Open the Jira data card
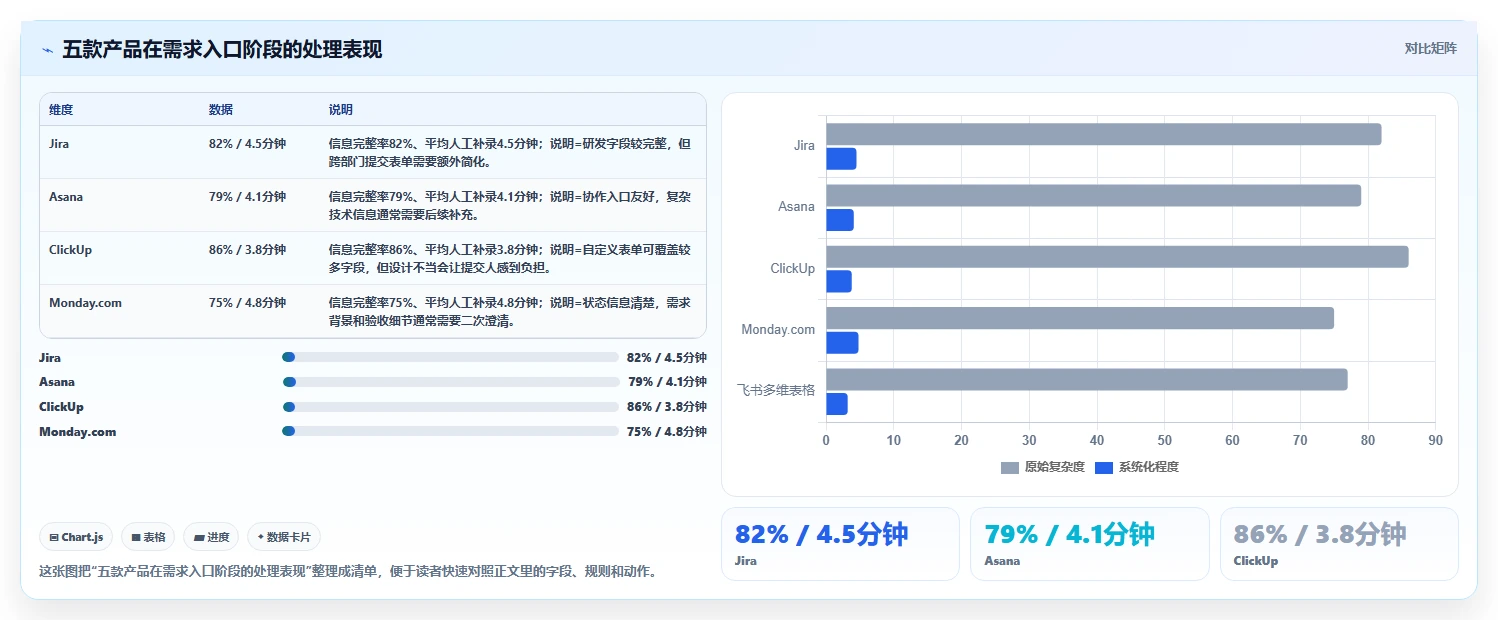 tap(840, 544)
